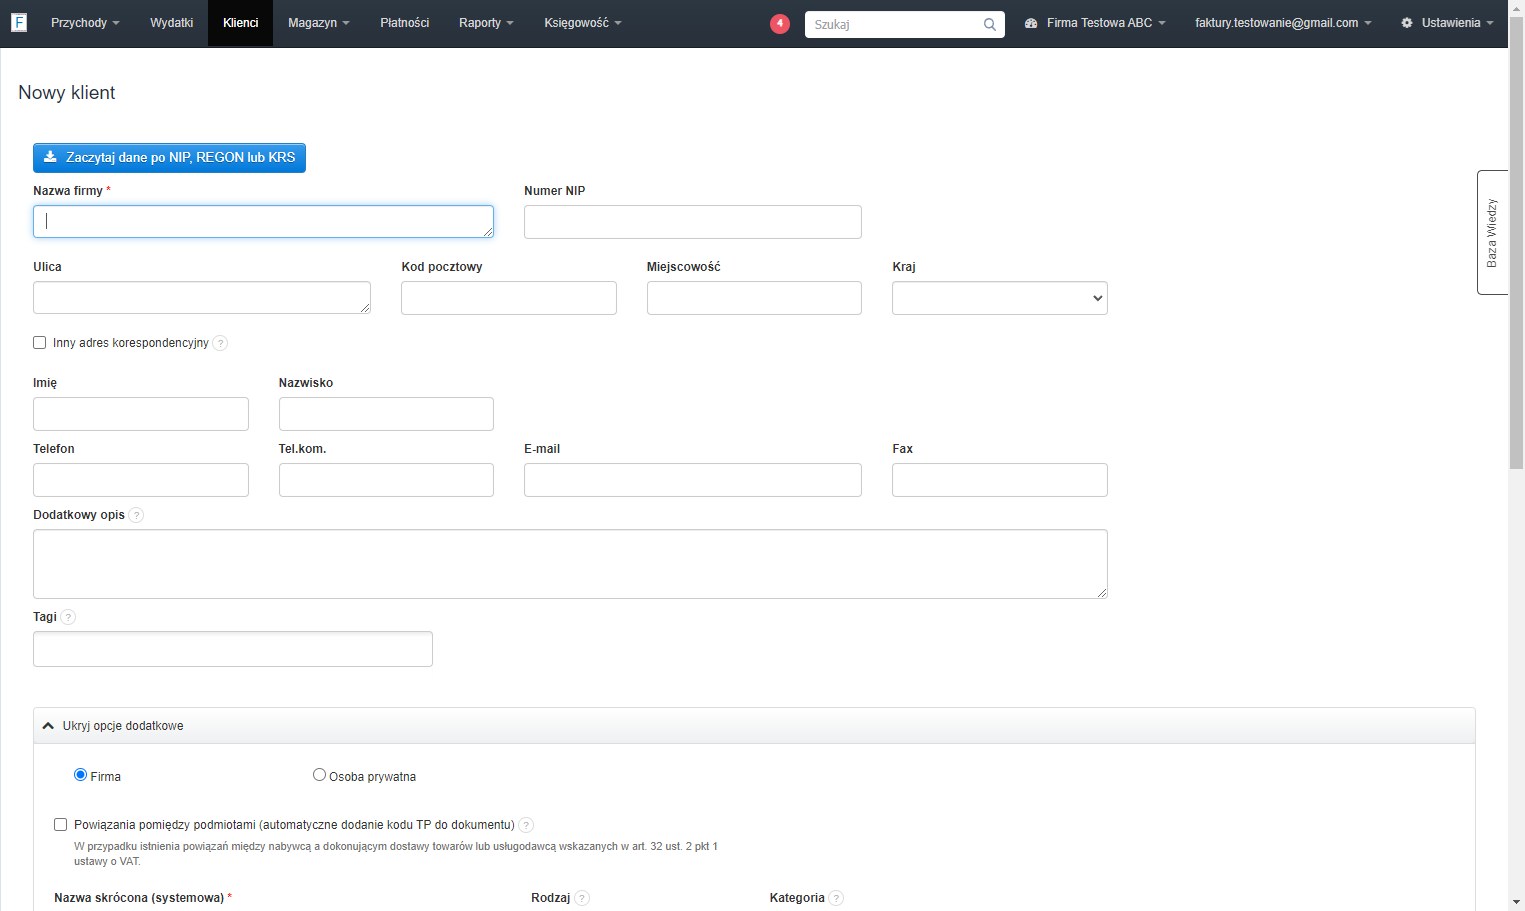The image size is (1525, 911).
Task: Expand the Księgowość menu
Action: 583,23
